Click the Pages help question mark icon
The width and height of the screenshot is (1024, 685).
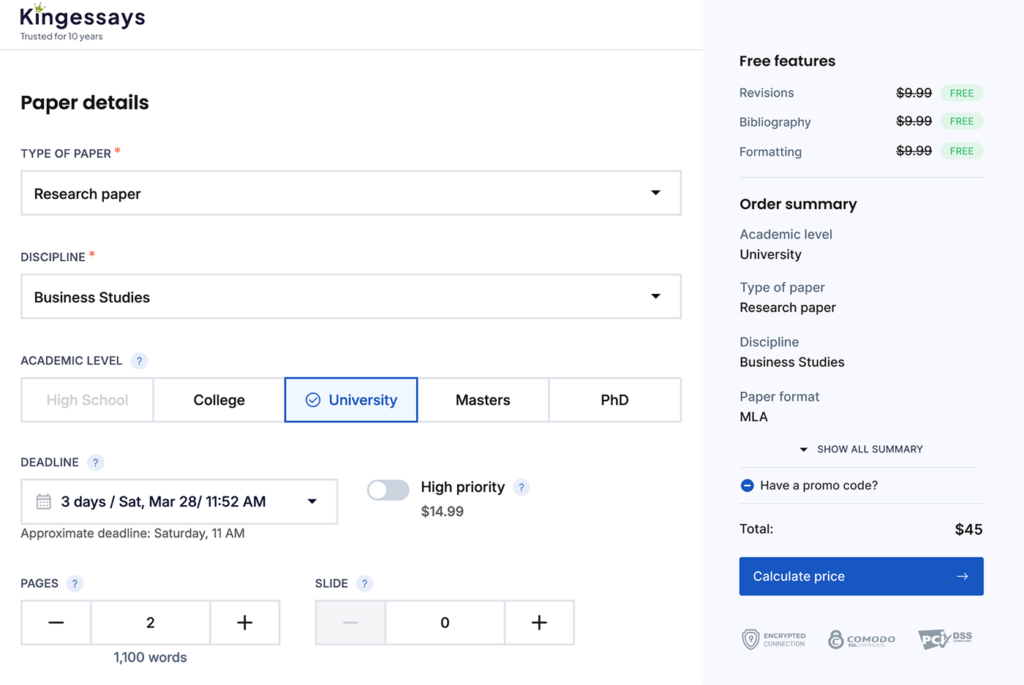(75, 584)
